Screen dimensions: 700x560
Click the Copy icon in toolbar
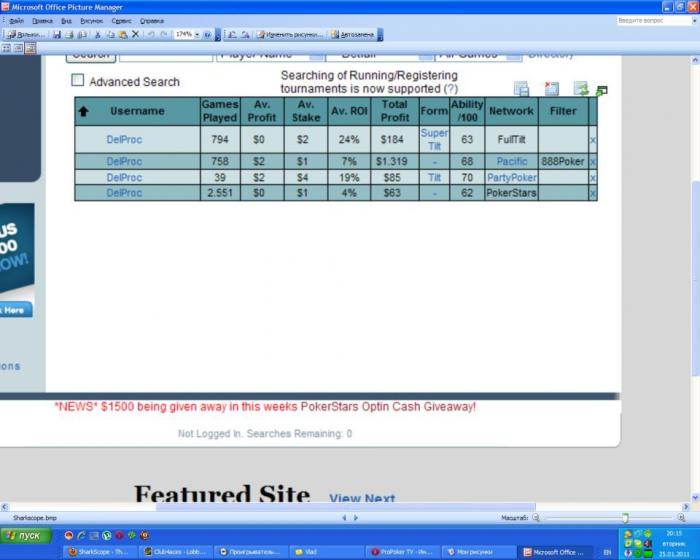coord(110,34)
